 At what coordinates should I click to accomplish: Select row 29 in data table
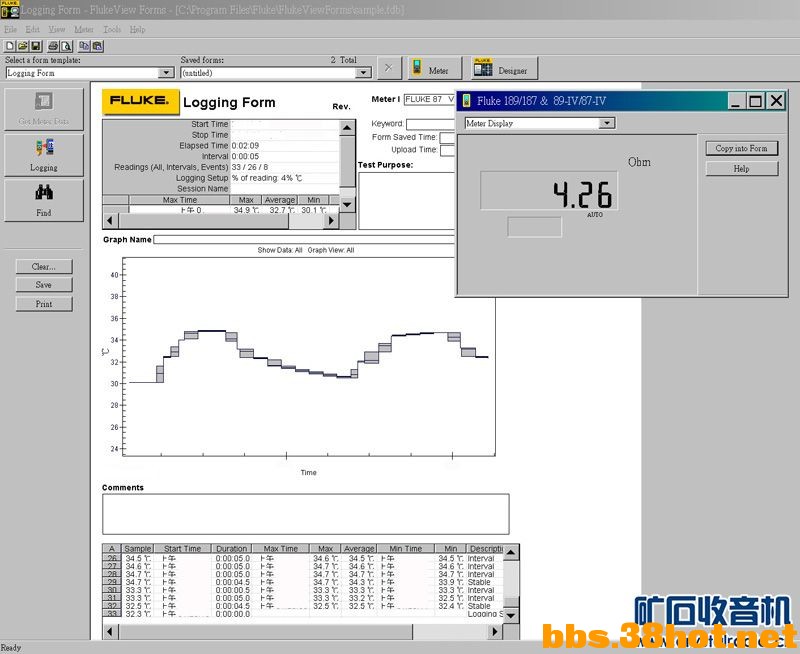coord(112,582)
